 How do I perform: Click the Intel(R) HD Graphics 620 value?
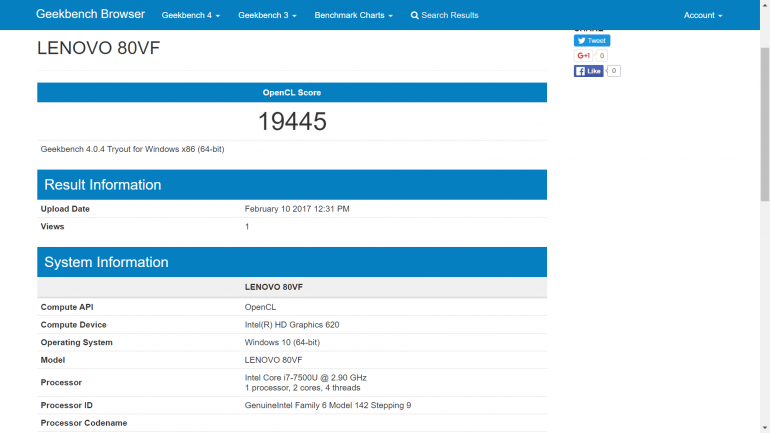(x=292, y=325)
